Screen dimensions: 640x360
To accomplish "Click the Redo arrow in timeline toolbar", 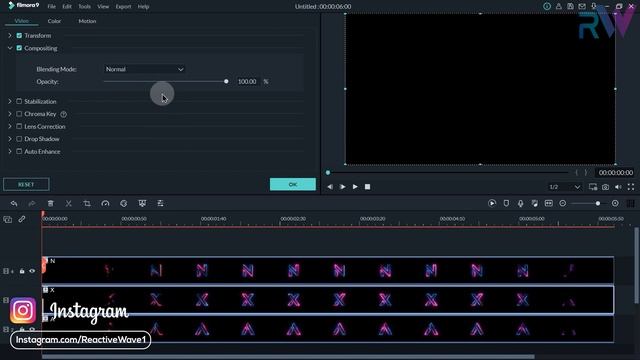I will [32, 203].
